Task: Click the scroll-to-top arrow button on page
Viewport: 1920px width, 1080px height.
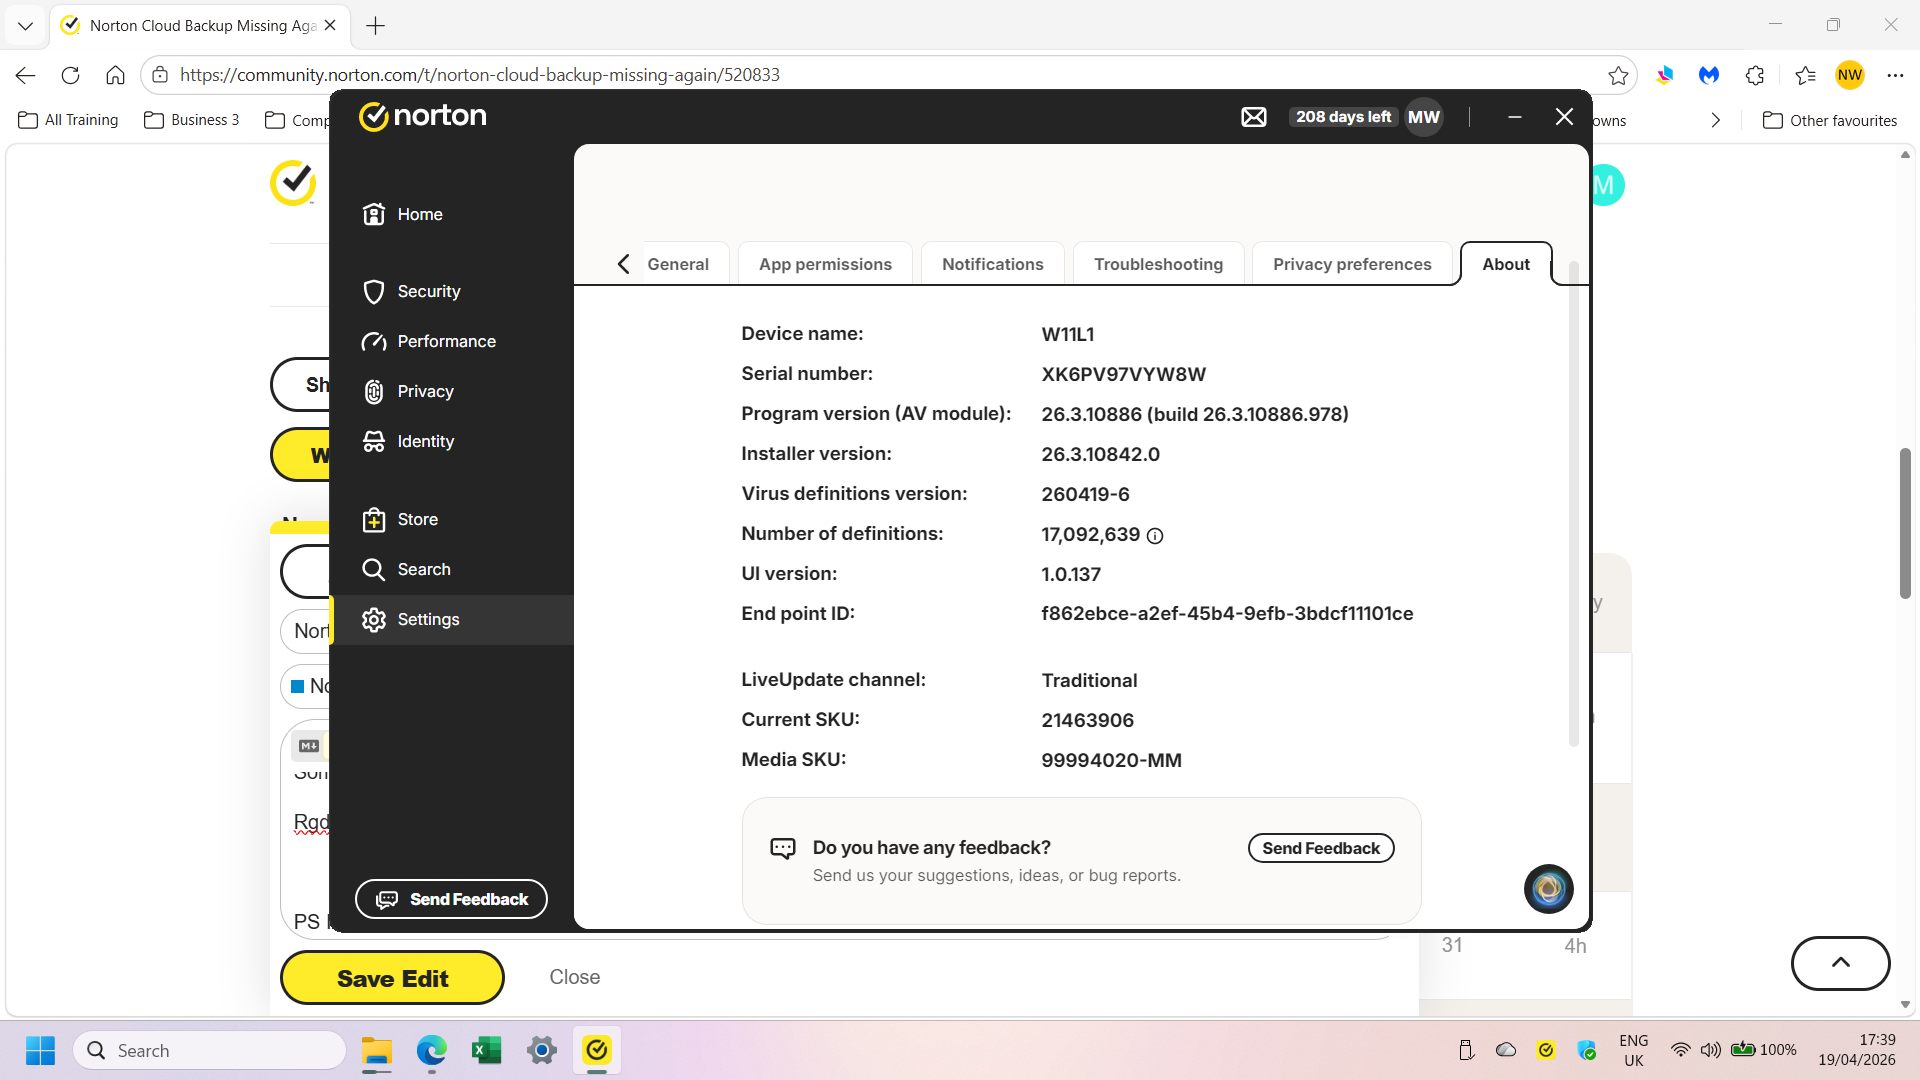Action: [1840, 963]
